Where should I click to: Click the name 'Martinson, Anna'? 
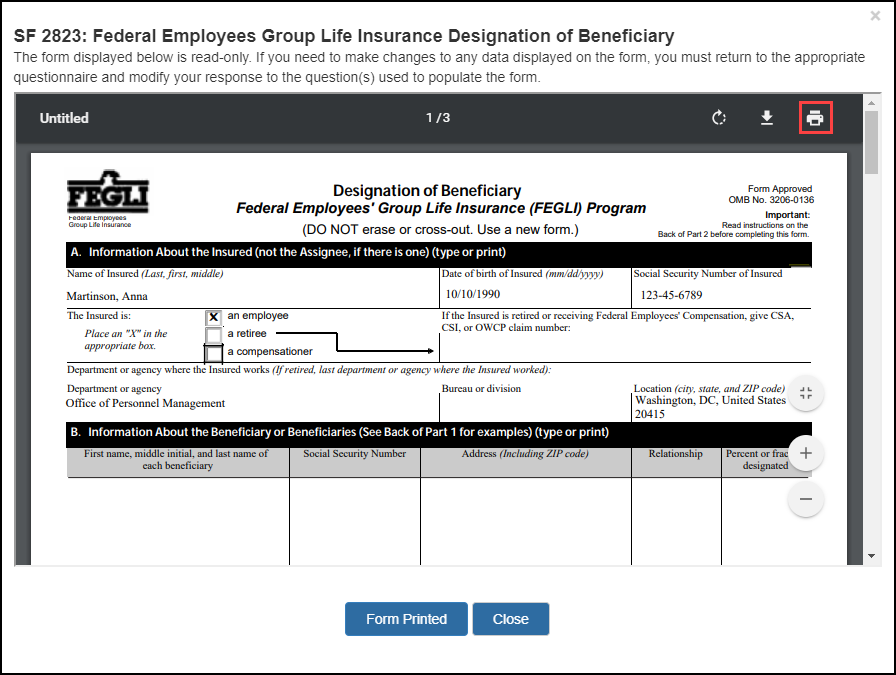107,296
